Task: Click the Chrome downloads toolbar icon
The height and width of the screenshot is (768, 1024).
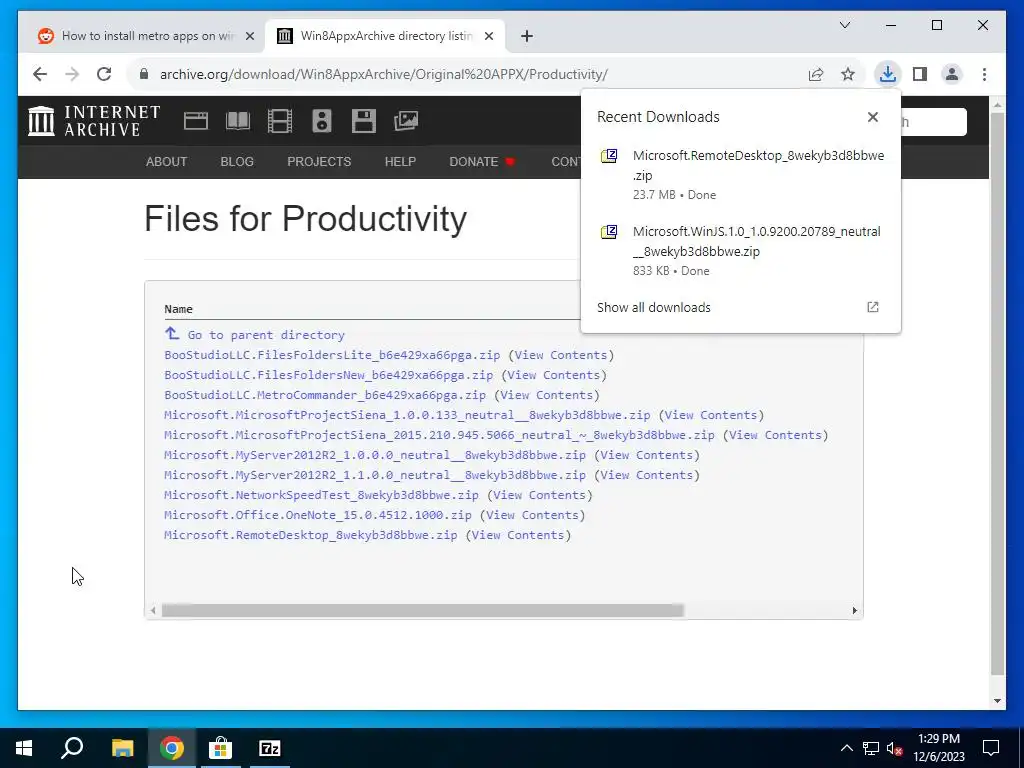Action: (887, 74)
